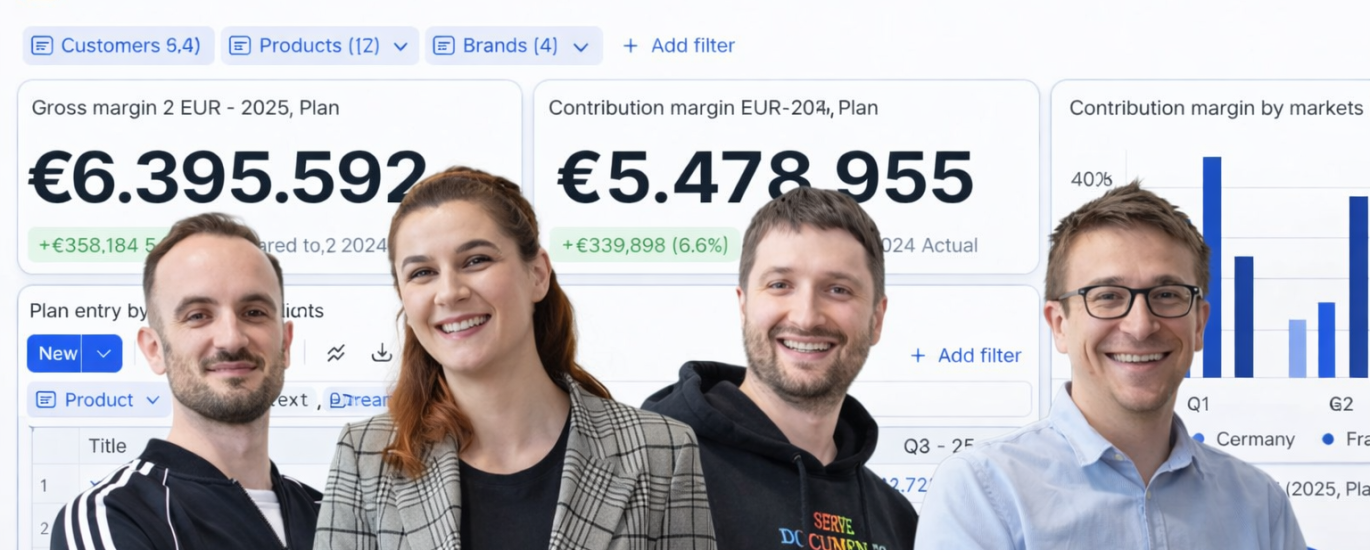Image resolution: width=1370 pixels, height=550 pixels.
Task: Click the icon on the Products chip
Action: click(240, 46)
